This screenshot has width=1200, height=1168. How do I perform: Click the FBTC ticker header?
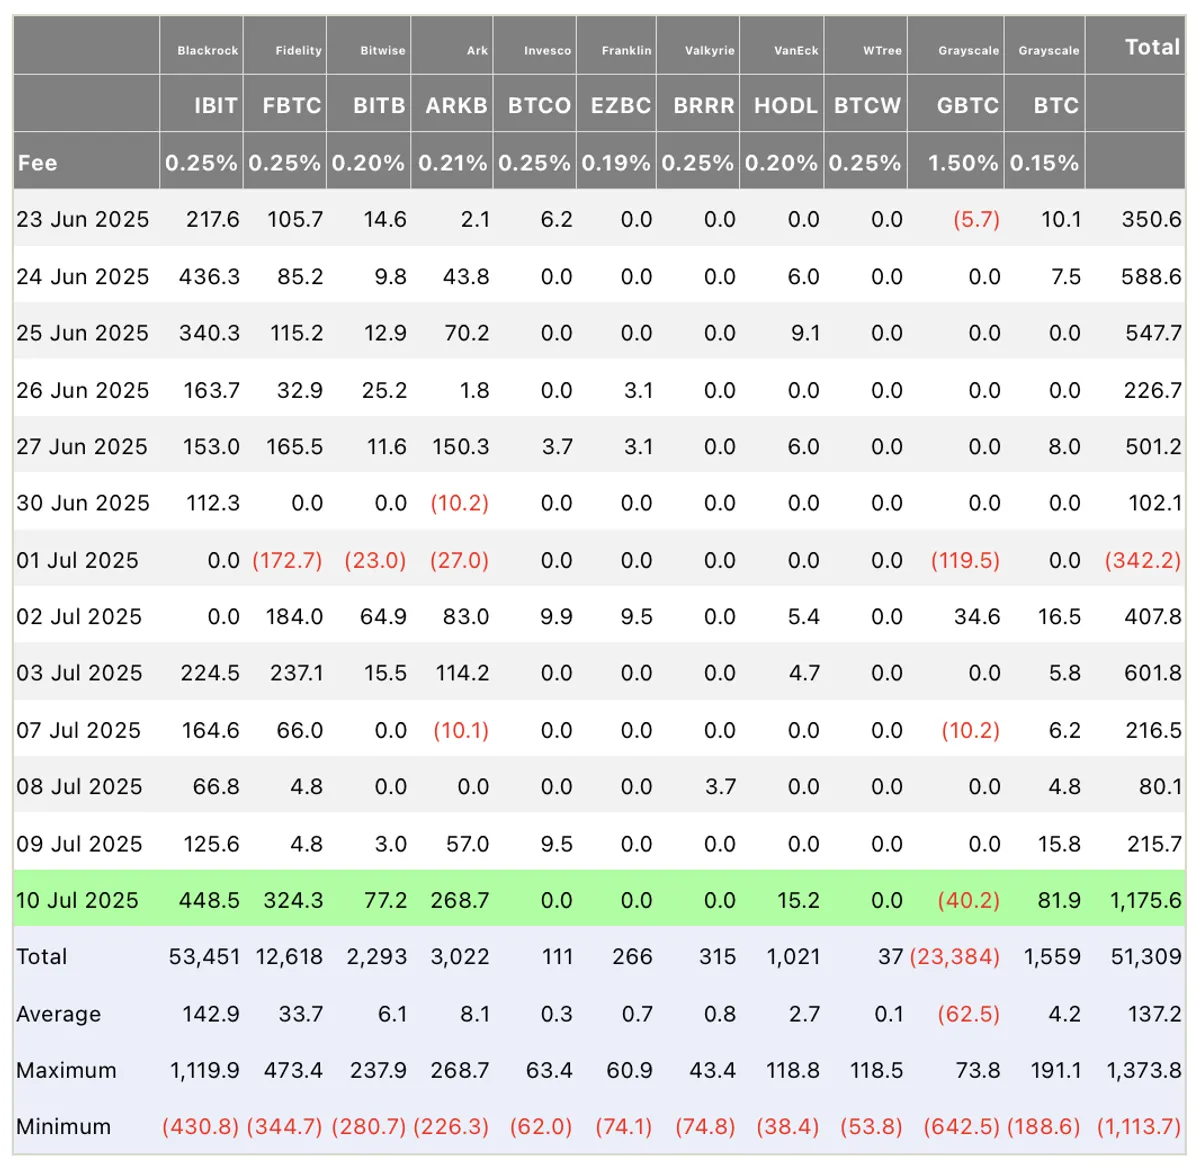click(x=292, y=106)
